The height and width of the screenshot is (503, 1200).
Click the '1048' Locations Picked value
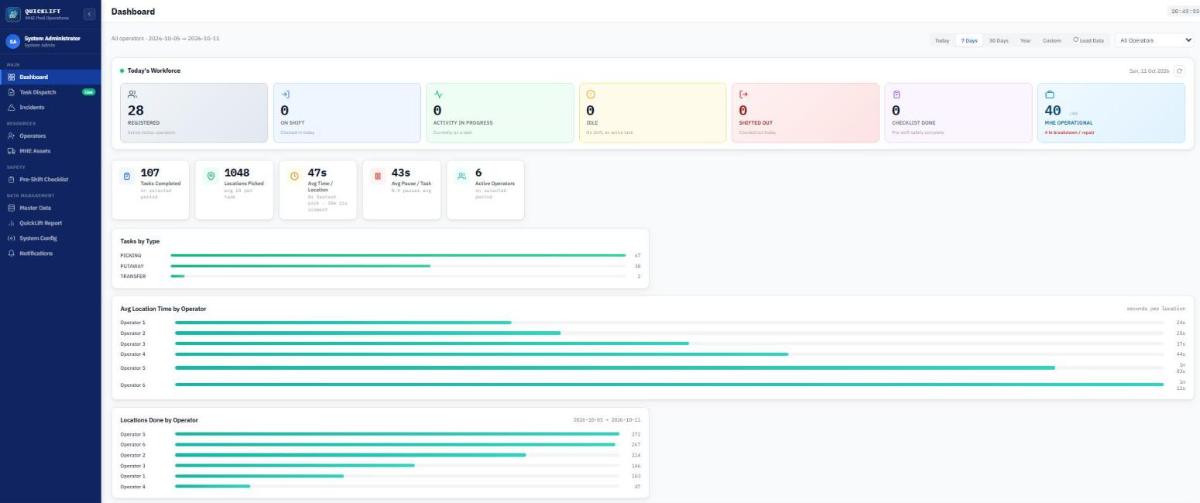pos(237,173)
